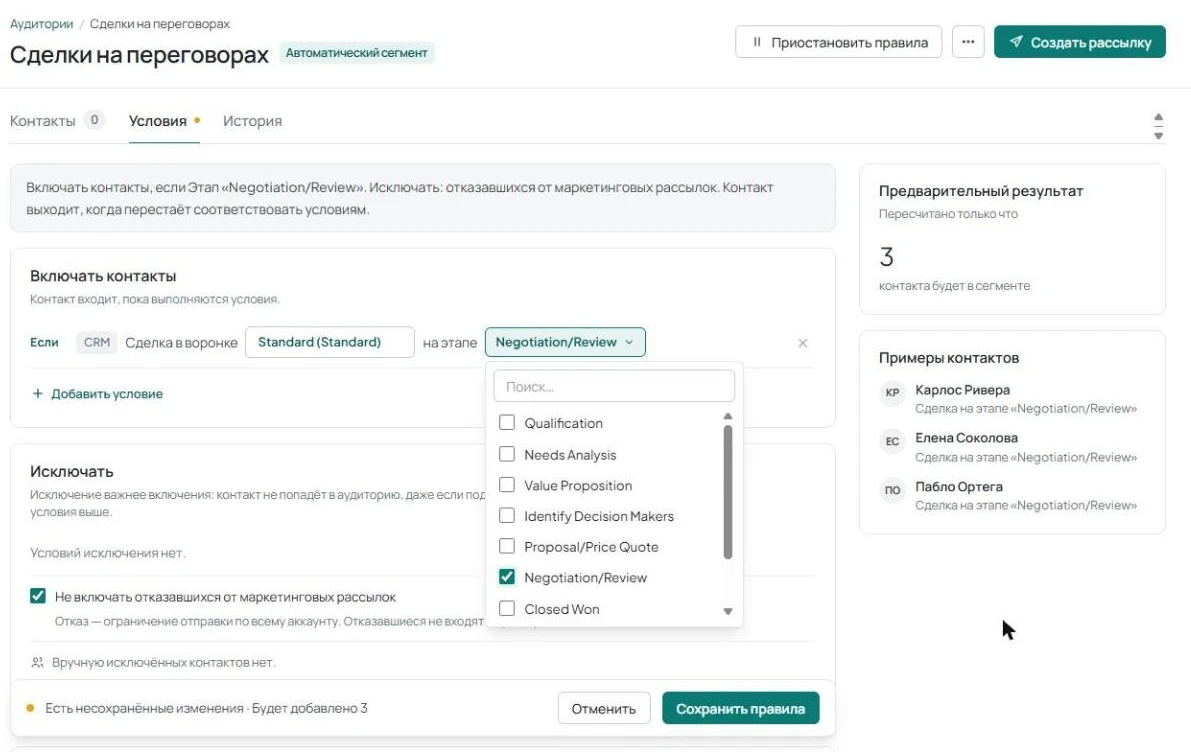The height and width of the screenshot is (752, 1191).
Task: Open the История tab
Action: (252, 121)
